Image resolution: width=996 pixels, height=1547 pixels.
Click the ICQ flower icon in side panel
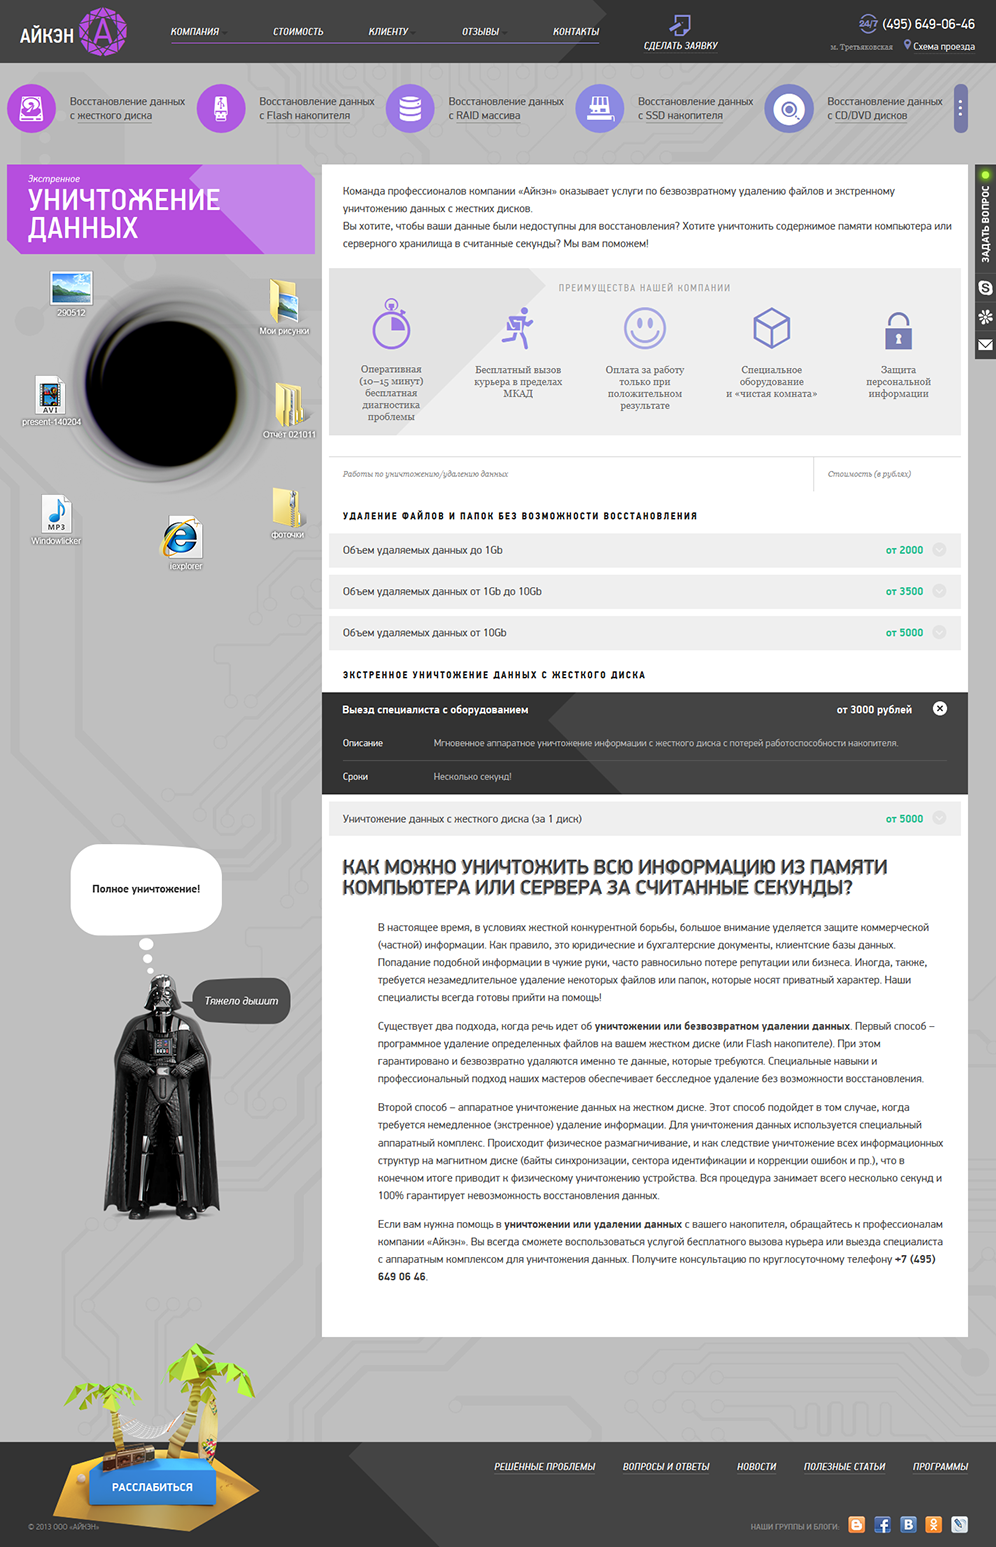[985, 317]
